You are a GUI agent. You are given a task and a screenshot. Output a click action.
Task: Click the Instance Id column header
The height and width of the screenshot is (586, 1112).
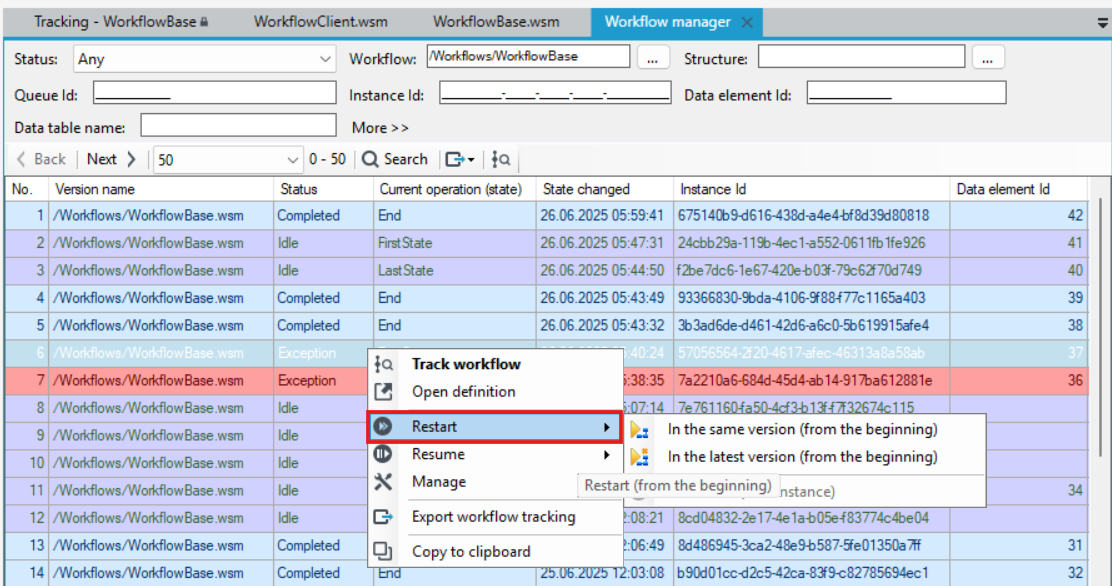[x=811, y=189]
